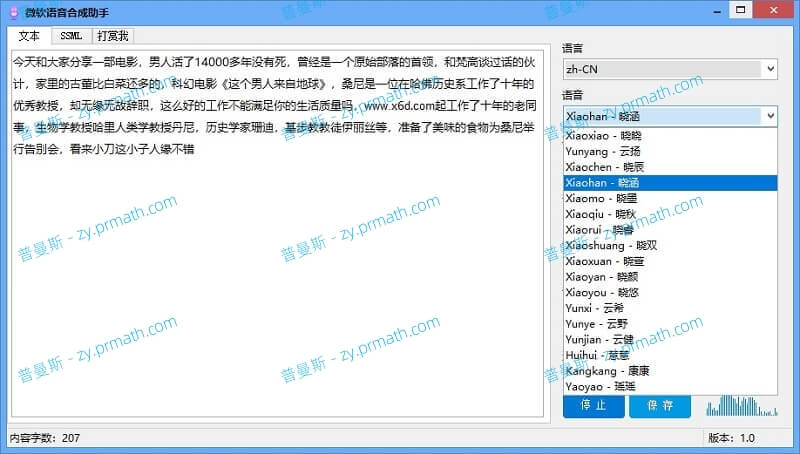Select voice Yaoyao - 瑶瑶
Viewport: 800px width, 454px height.
670,387
